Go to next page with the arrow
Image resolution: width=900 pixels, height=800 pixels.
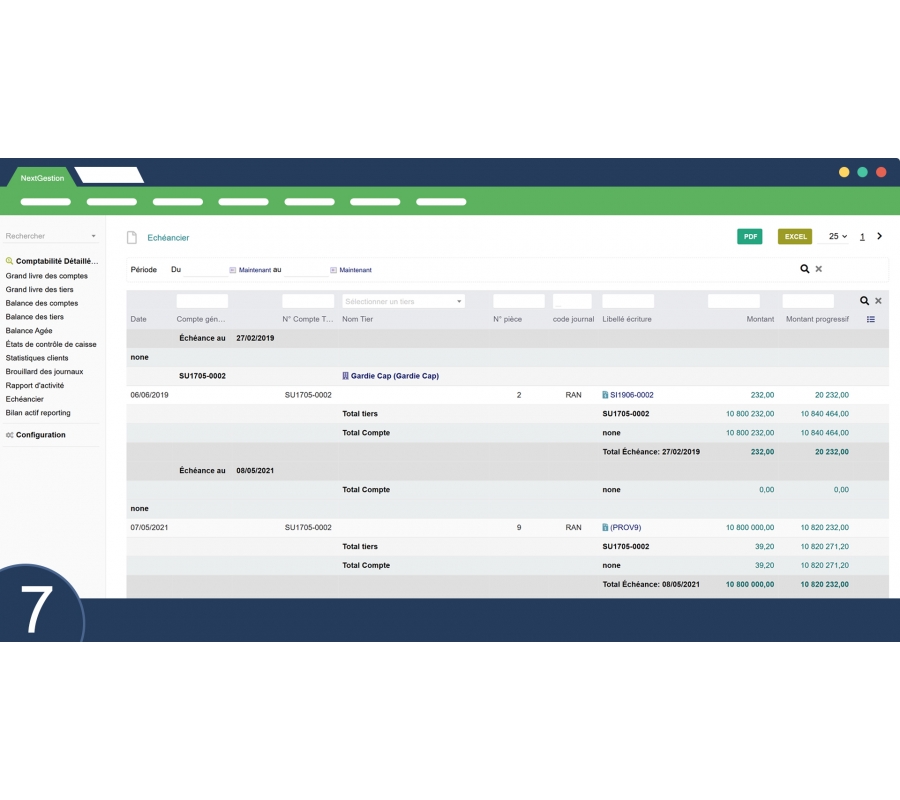pos(880,237)
